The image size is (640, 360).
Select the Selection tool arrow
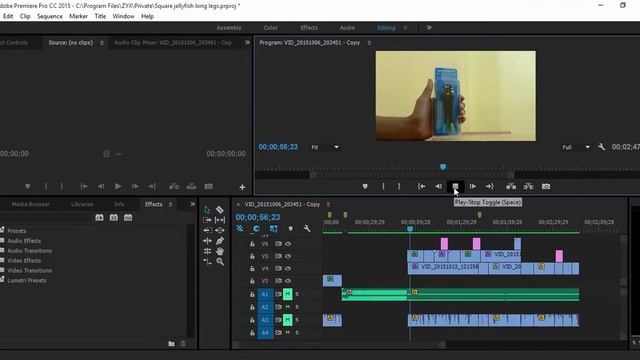(x=207, y=210)
